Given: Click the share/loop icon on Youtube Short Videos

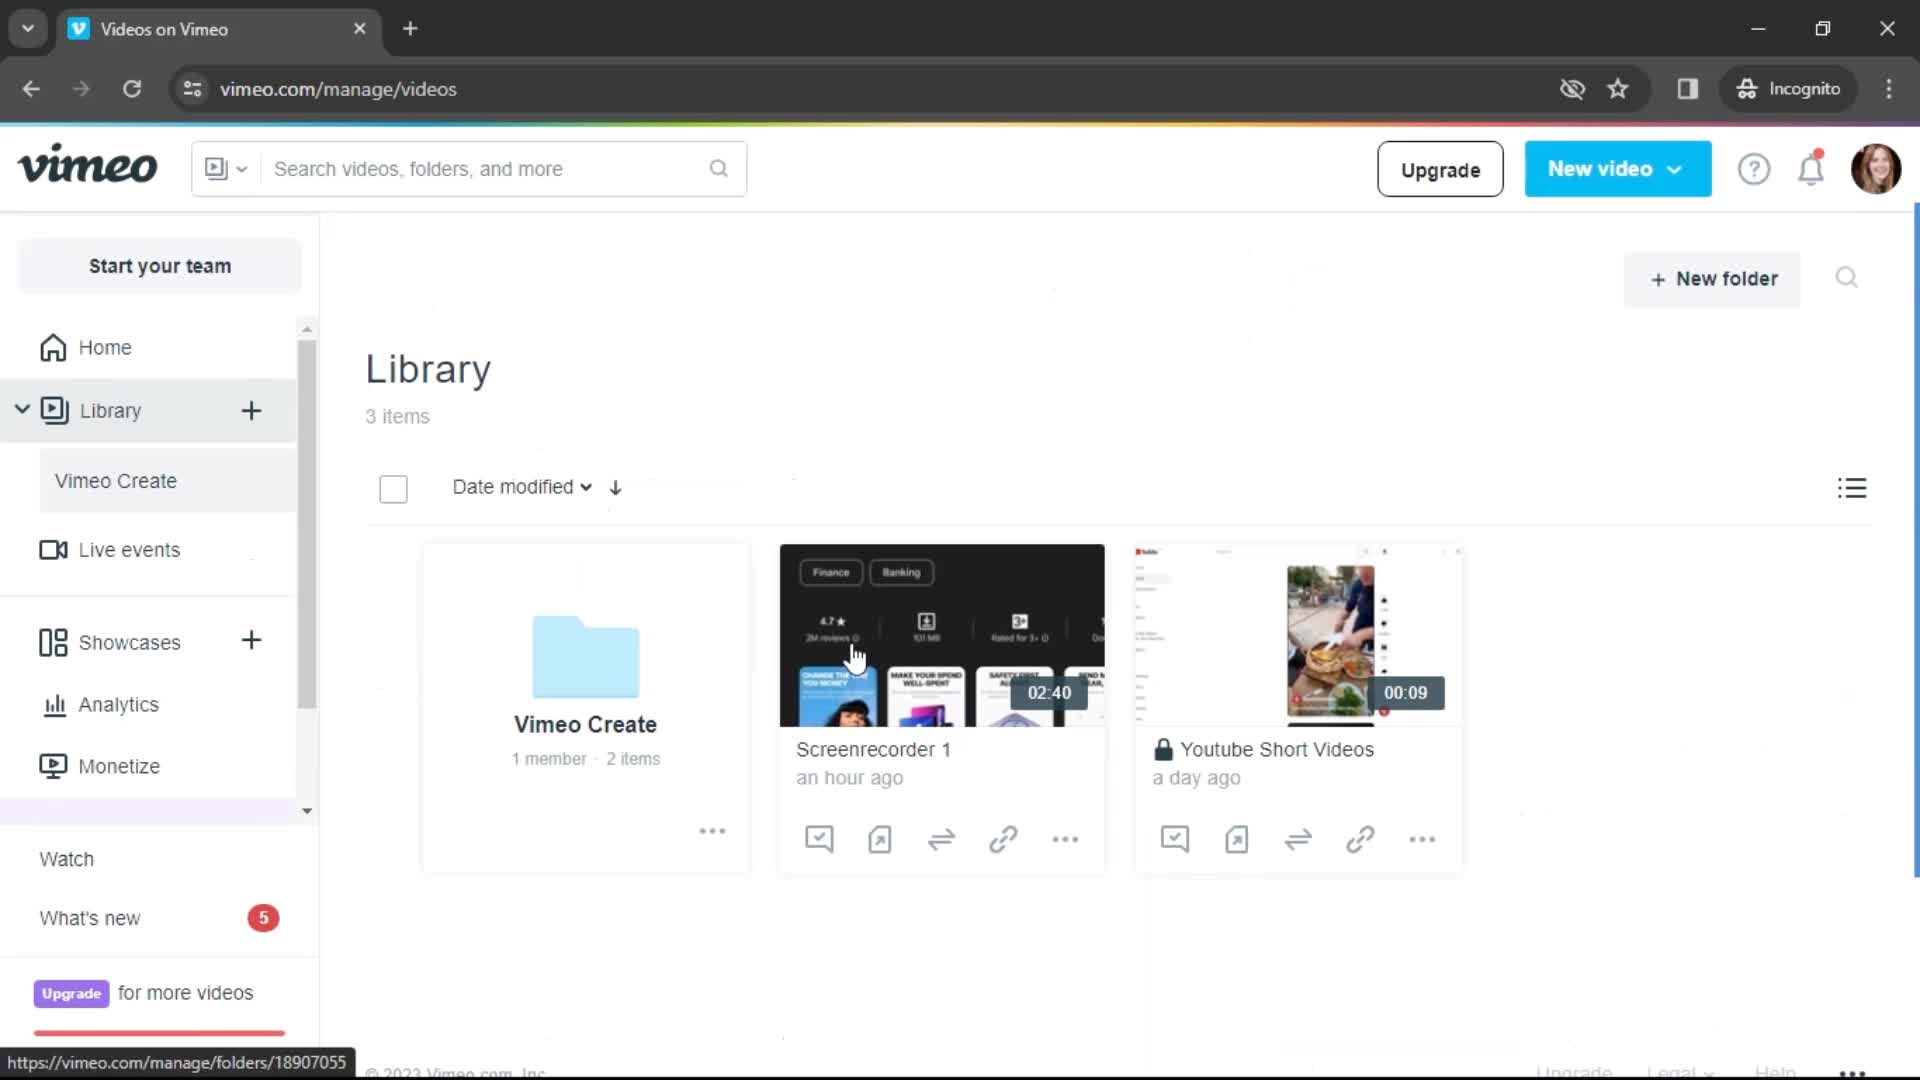Looking at the screenshot, I should (1299, 839).
